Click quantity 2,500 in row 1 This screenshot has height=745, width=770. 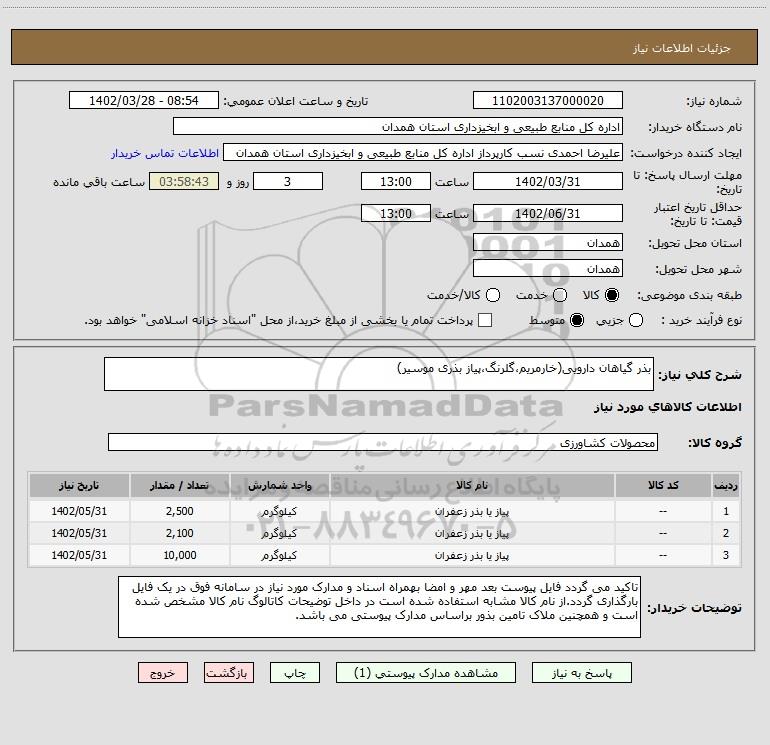[179, 511]
